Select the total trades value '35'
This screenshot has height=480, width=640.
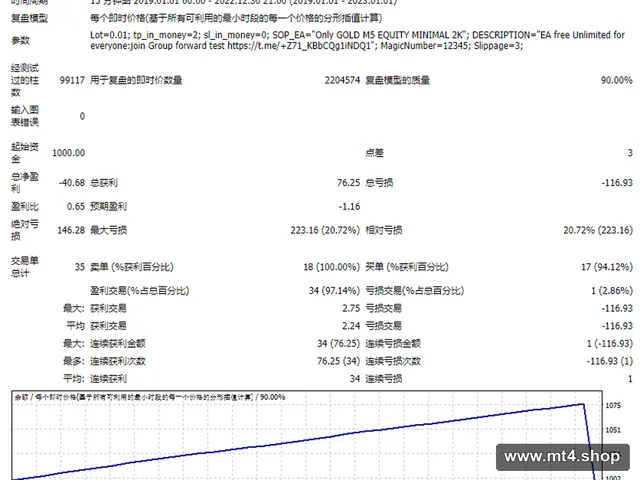pyautogui.click(x=80, y=267)
